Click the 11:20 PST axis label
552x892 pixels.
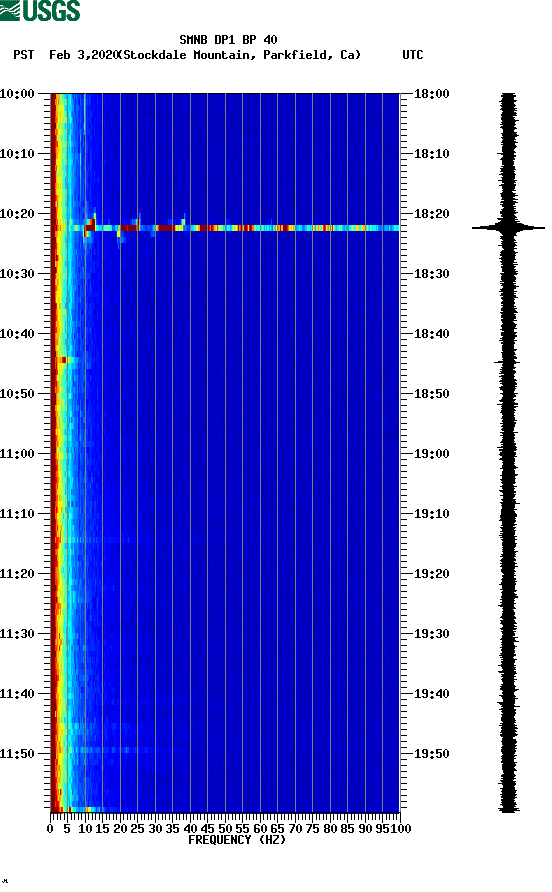coord(17,574)
